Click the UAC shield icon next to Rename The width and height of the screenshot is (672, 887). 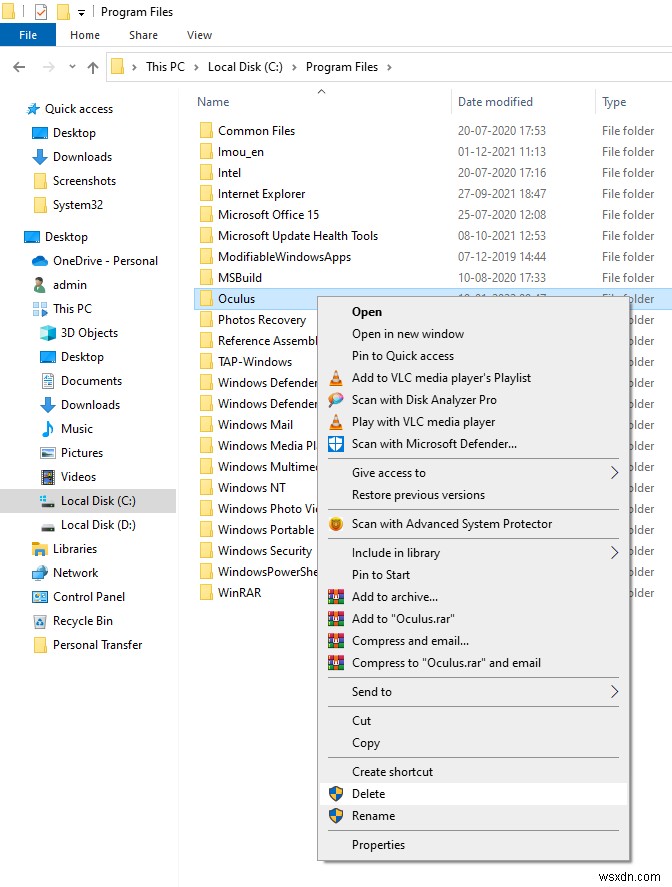[x=336, y=816]
